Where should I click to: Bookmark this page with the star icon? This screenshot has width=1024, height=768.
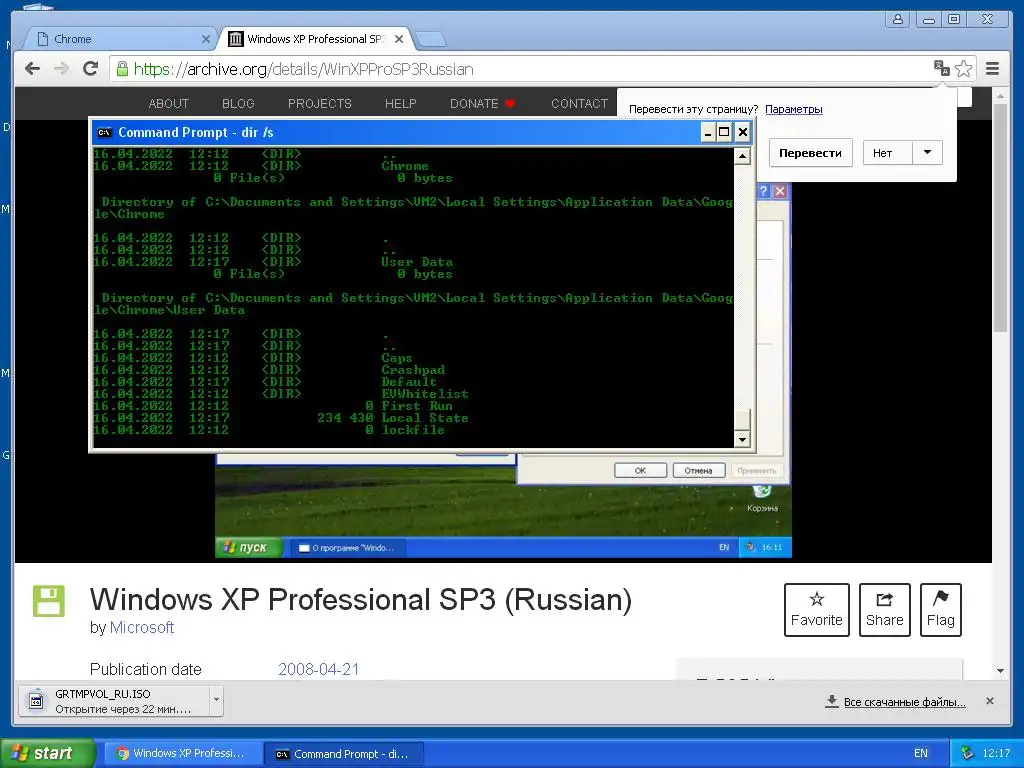point(963,69)
